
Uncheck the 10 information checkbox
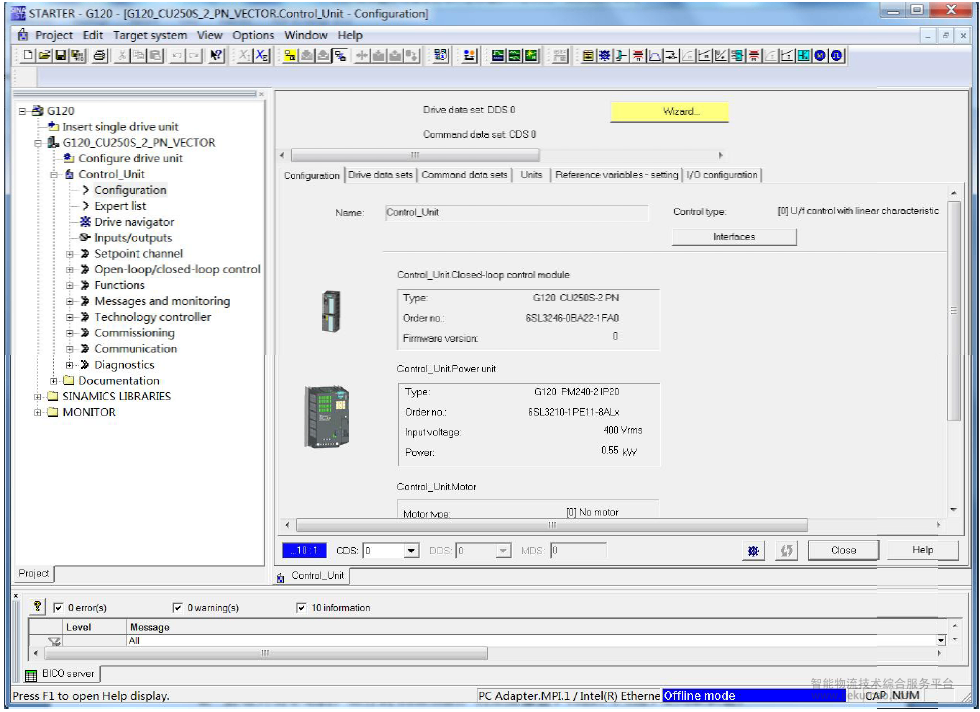[301, 608]
